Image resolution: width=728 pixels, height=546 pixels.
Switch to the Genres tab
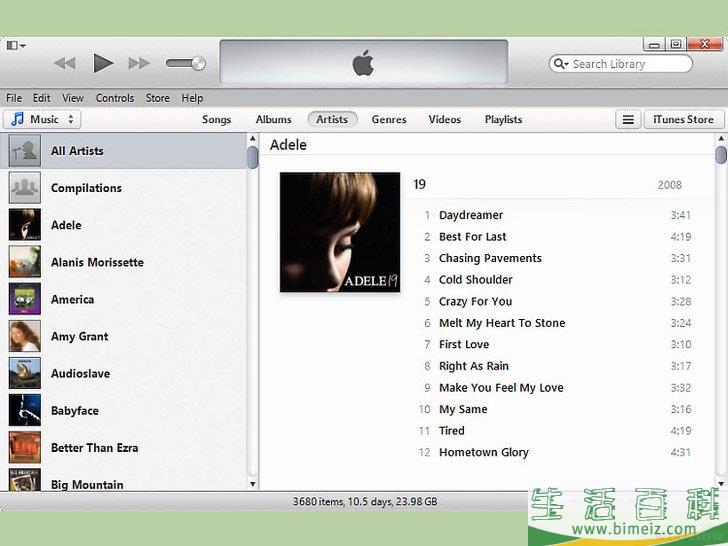point(389,119)
